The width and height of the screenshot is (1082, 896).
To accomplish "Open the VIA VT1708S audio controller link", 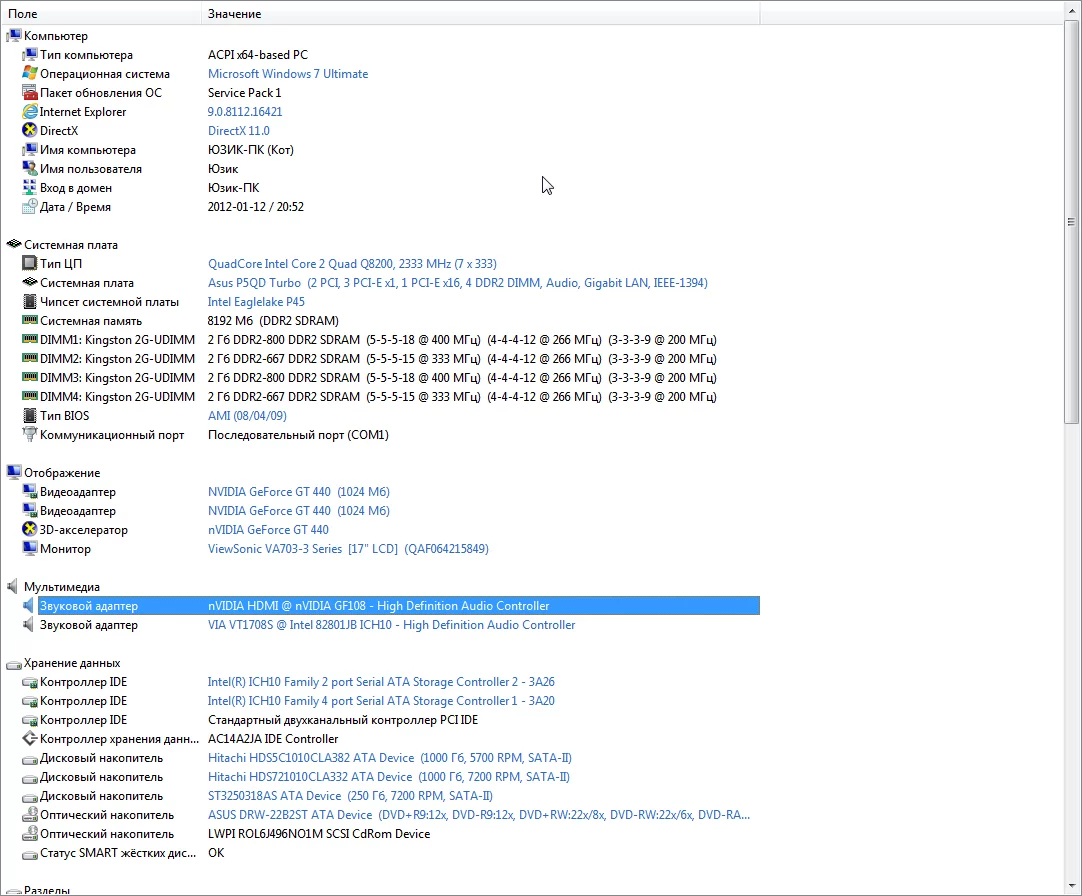I will [x=391, y=625].
